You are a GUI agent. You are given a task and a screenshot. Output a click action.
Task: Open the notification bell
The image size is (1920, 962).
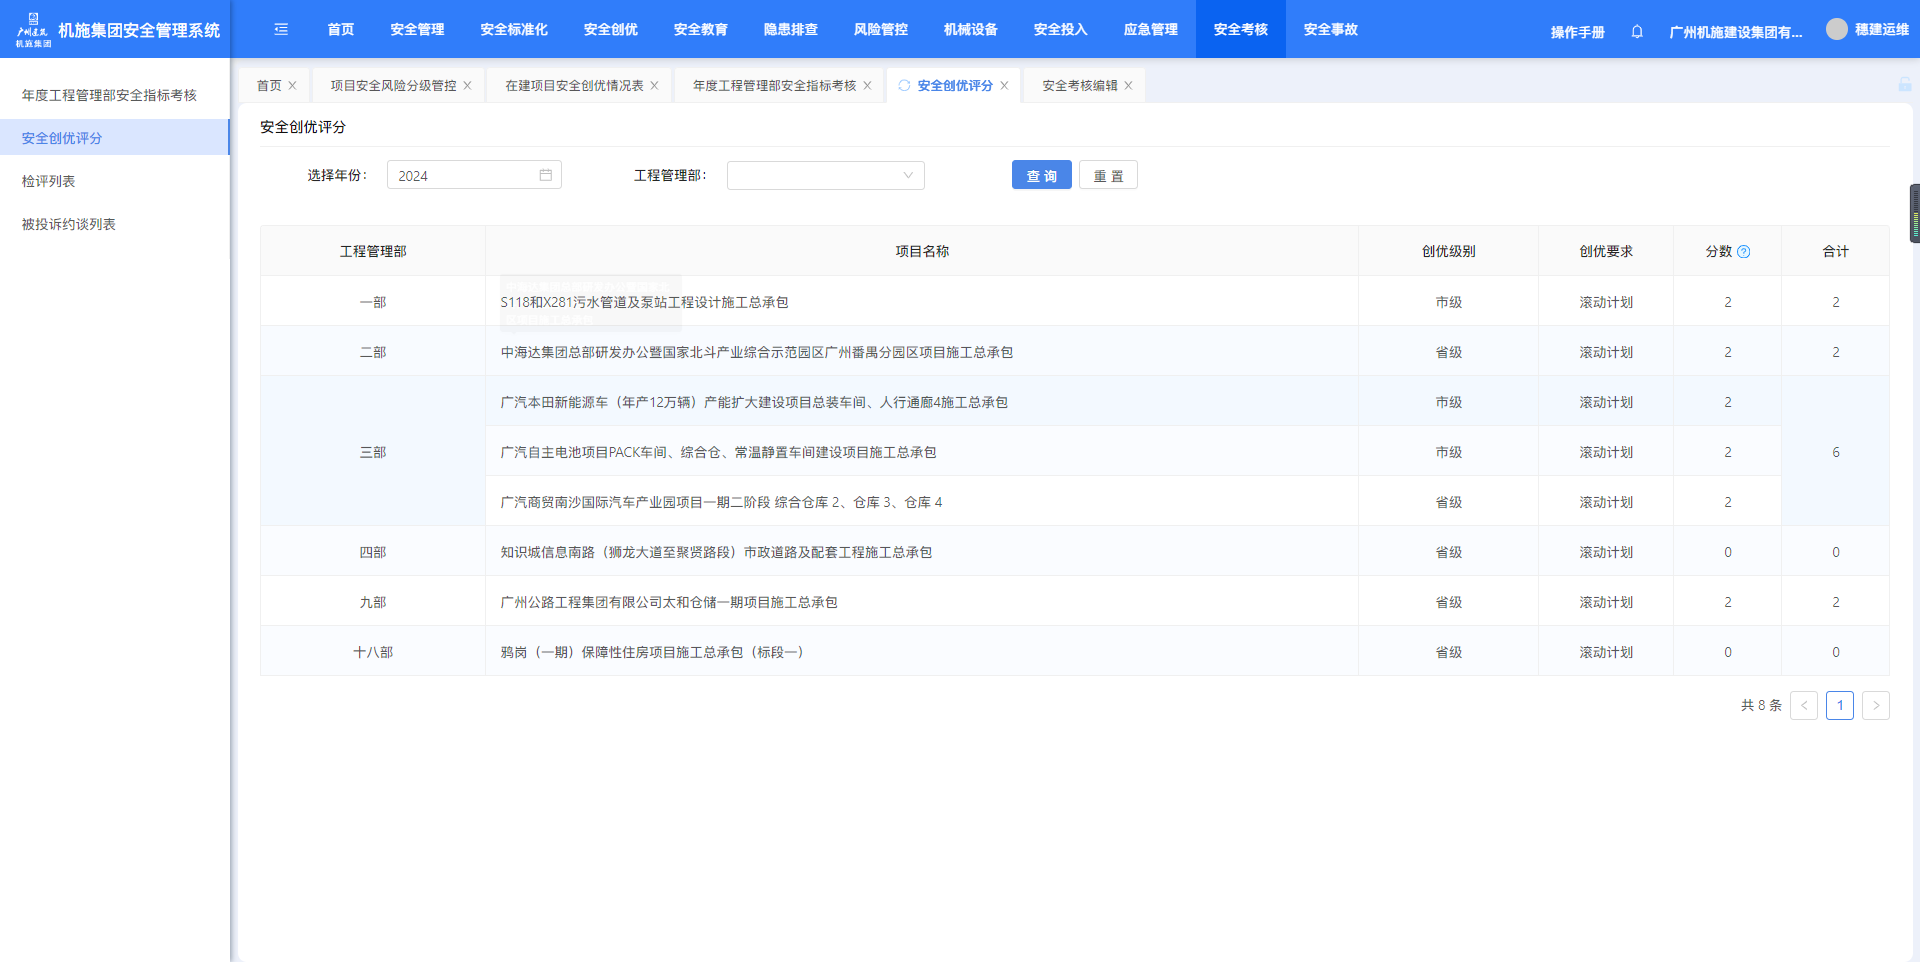click(1637, 32)
